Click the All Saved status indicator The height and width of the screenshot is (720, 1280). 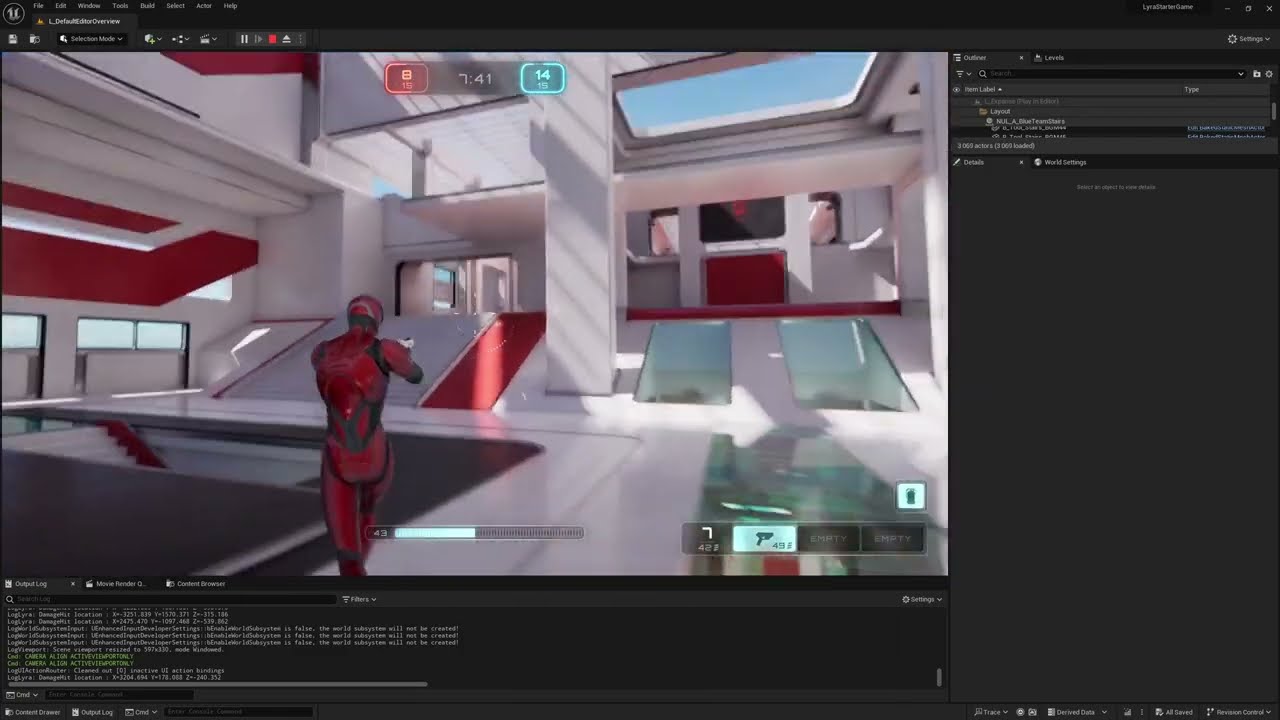click(1172, 712)
